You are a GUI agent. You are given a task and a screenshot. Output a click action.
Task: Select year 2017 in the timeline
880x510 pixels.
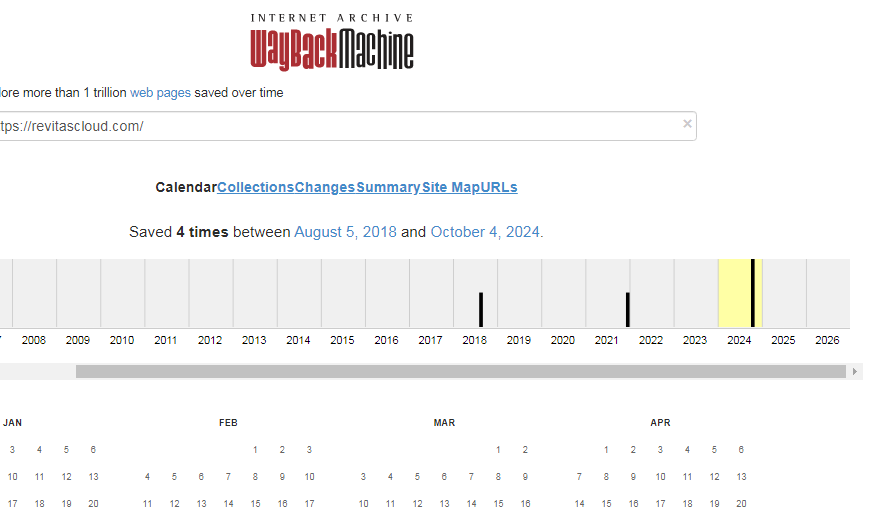[x=430, y=340]
